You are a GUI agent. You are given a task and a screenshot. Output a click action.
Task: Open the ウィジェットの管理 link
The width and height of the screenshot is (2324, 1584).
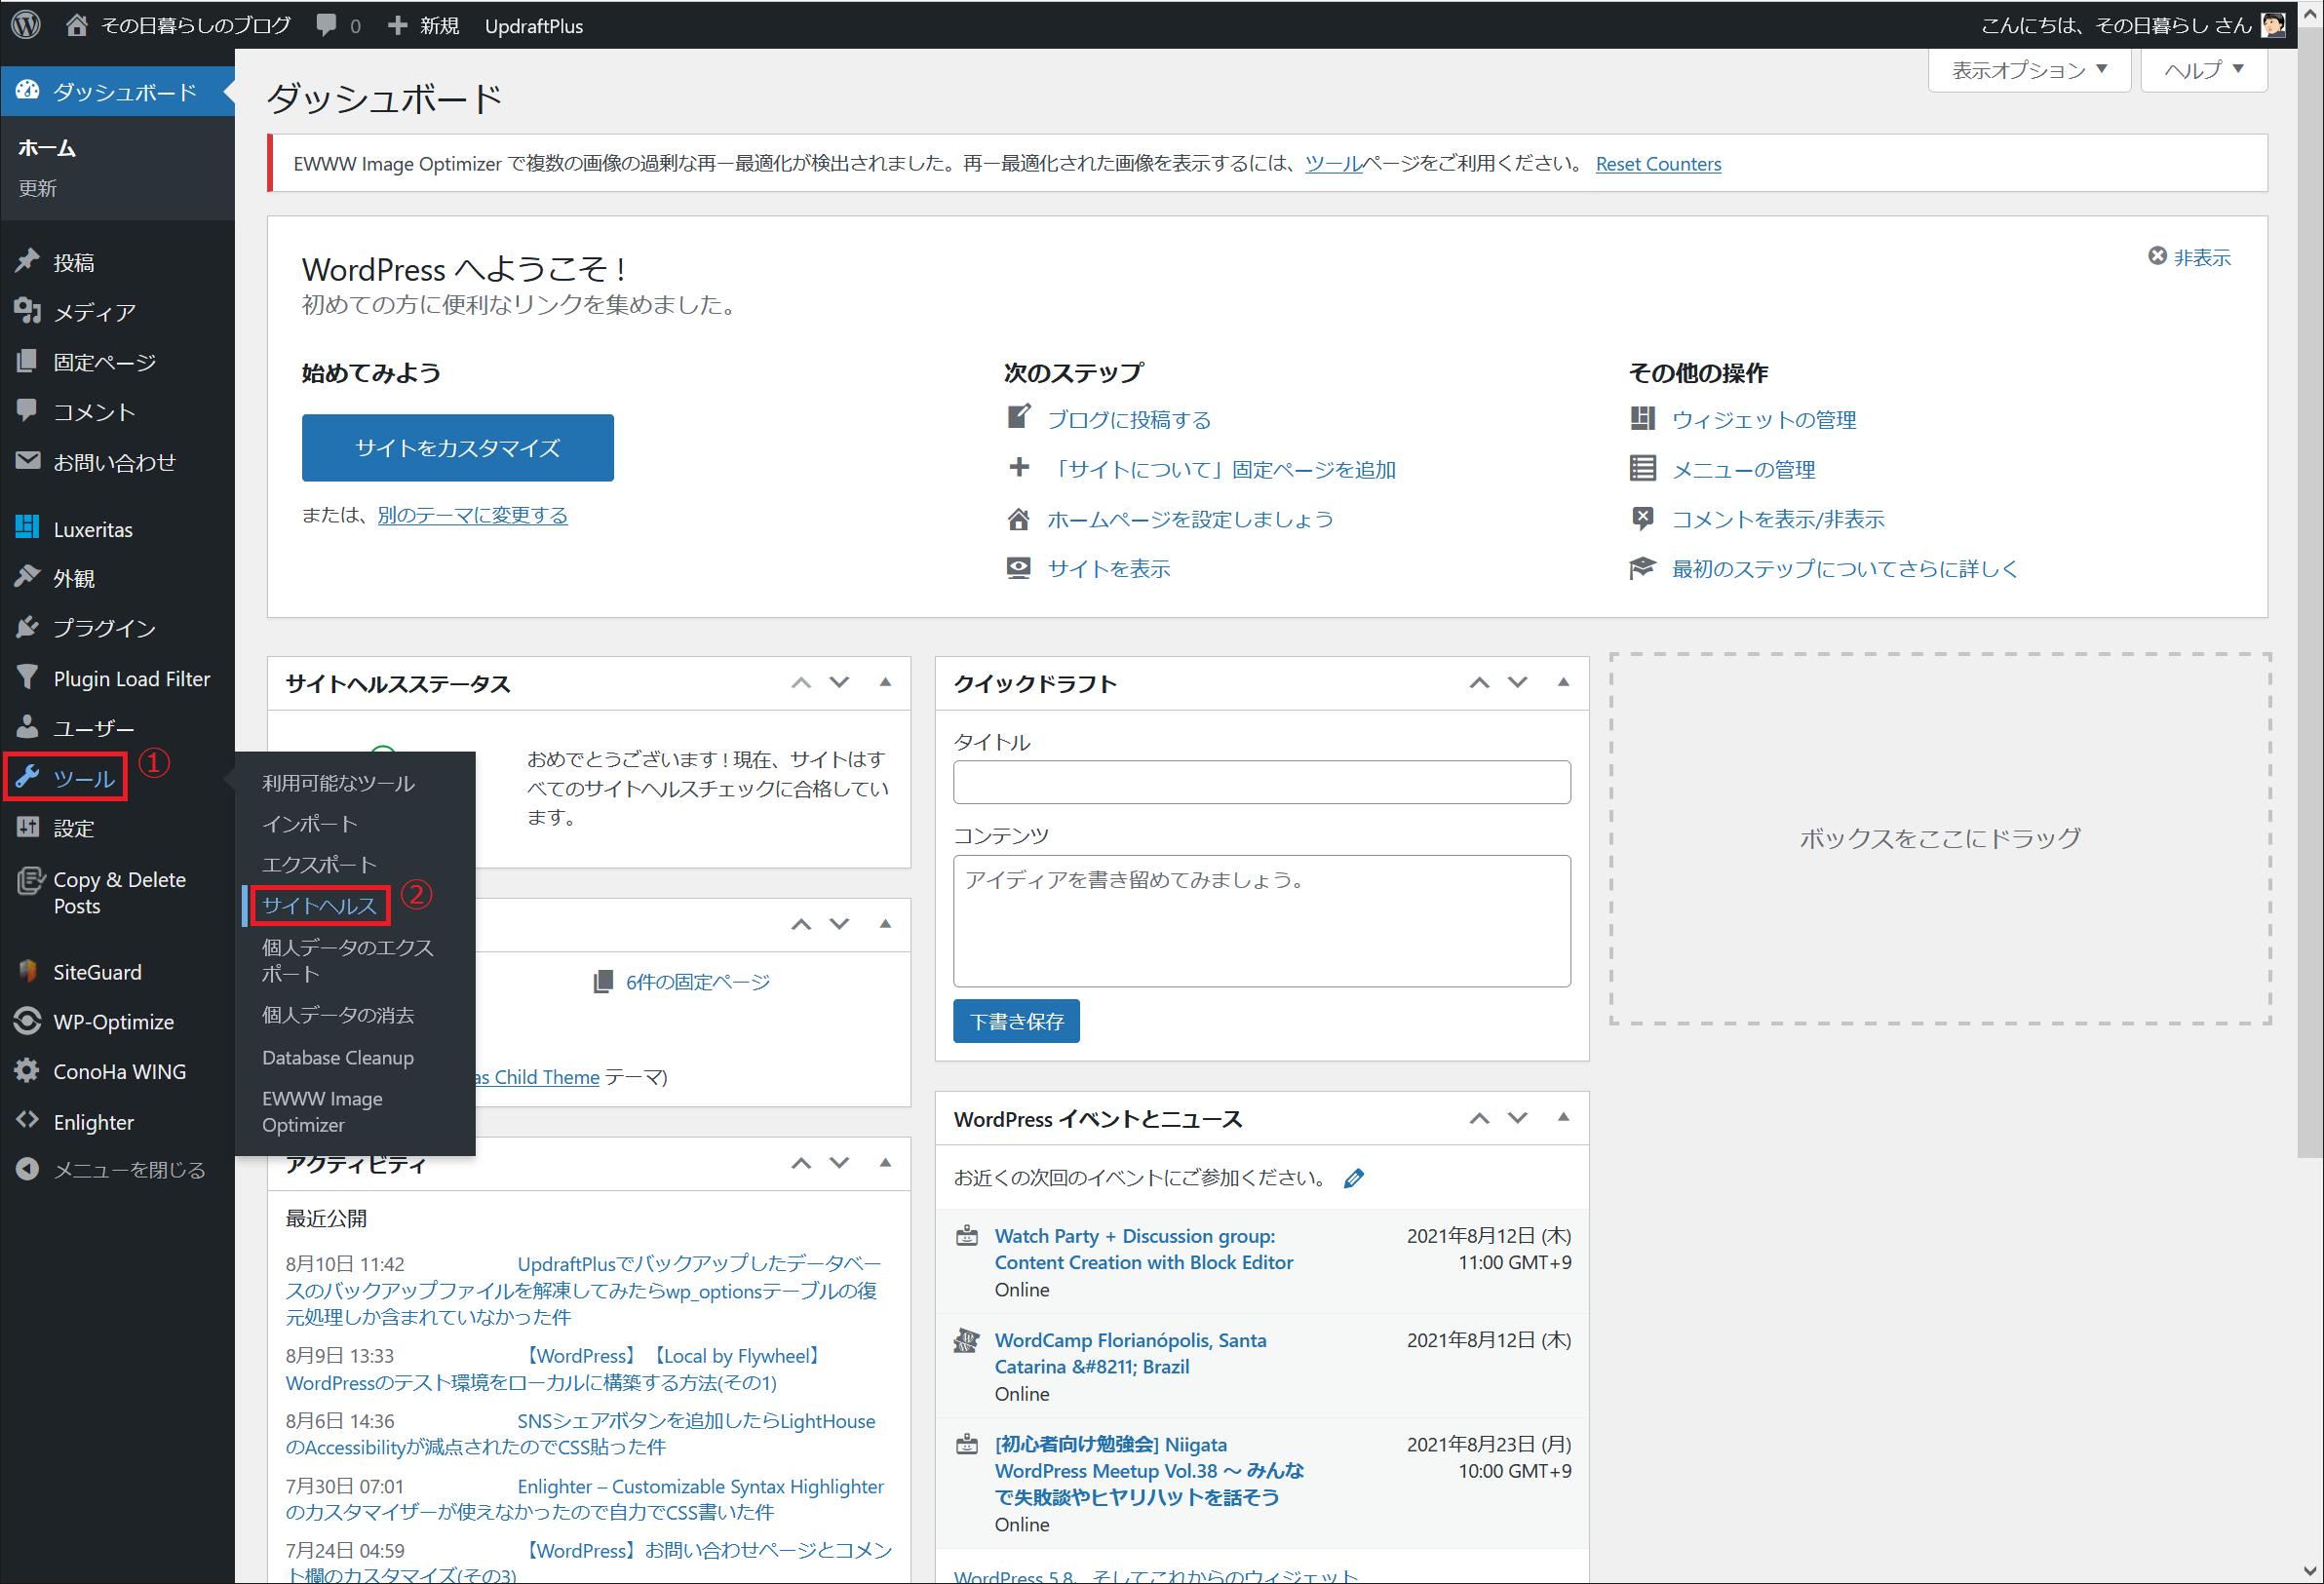pyautogui.click(x=1764, y=420)
